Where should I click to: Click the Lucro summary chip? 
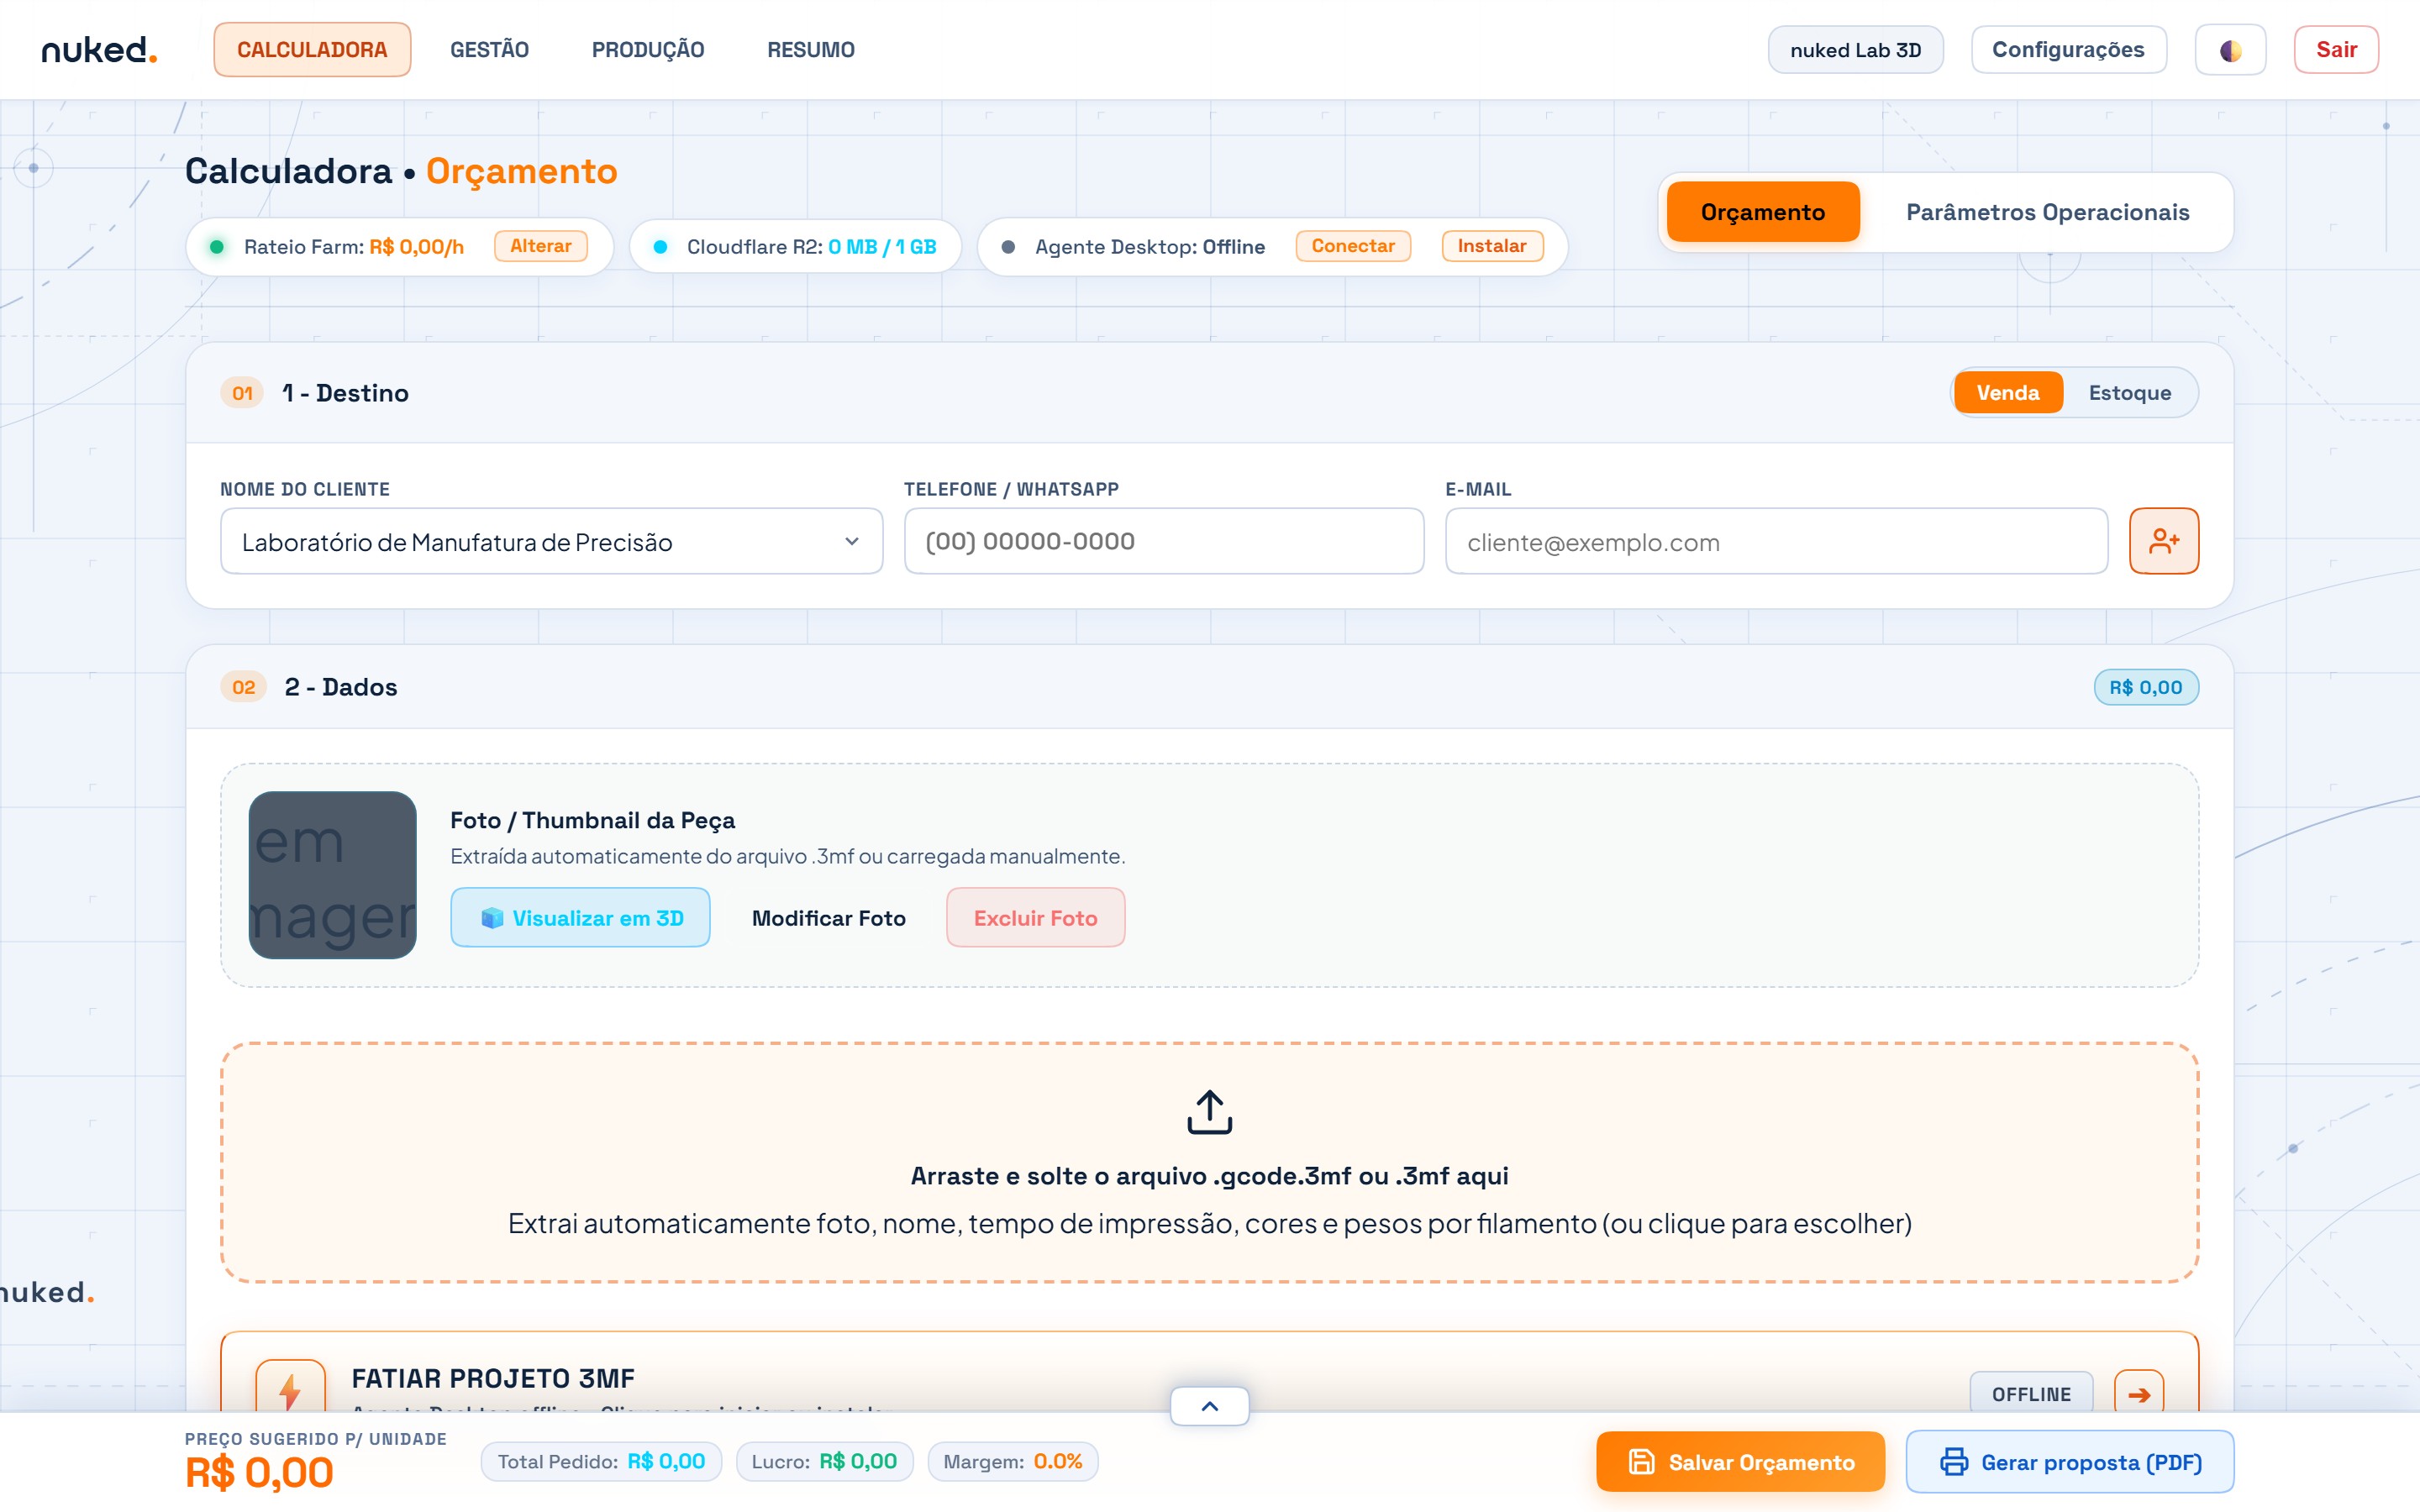[x=824, y=1462]
